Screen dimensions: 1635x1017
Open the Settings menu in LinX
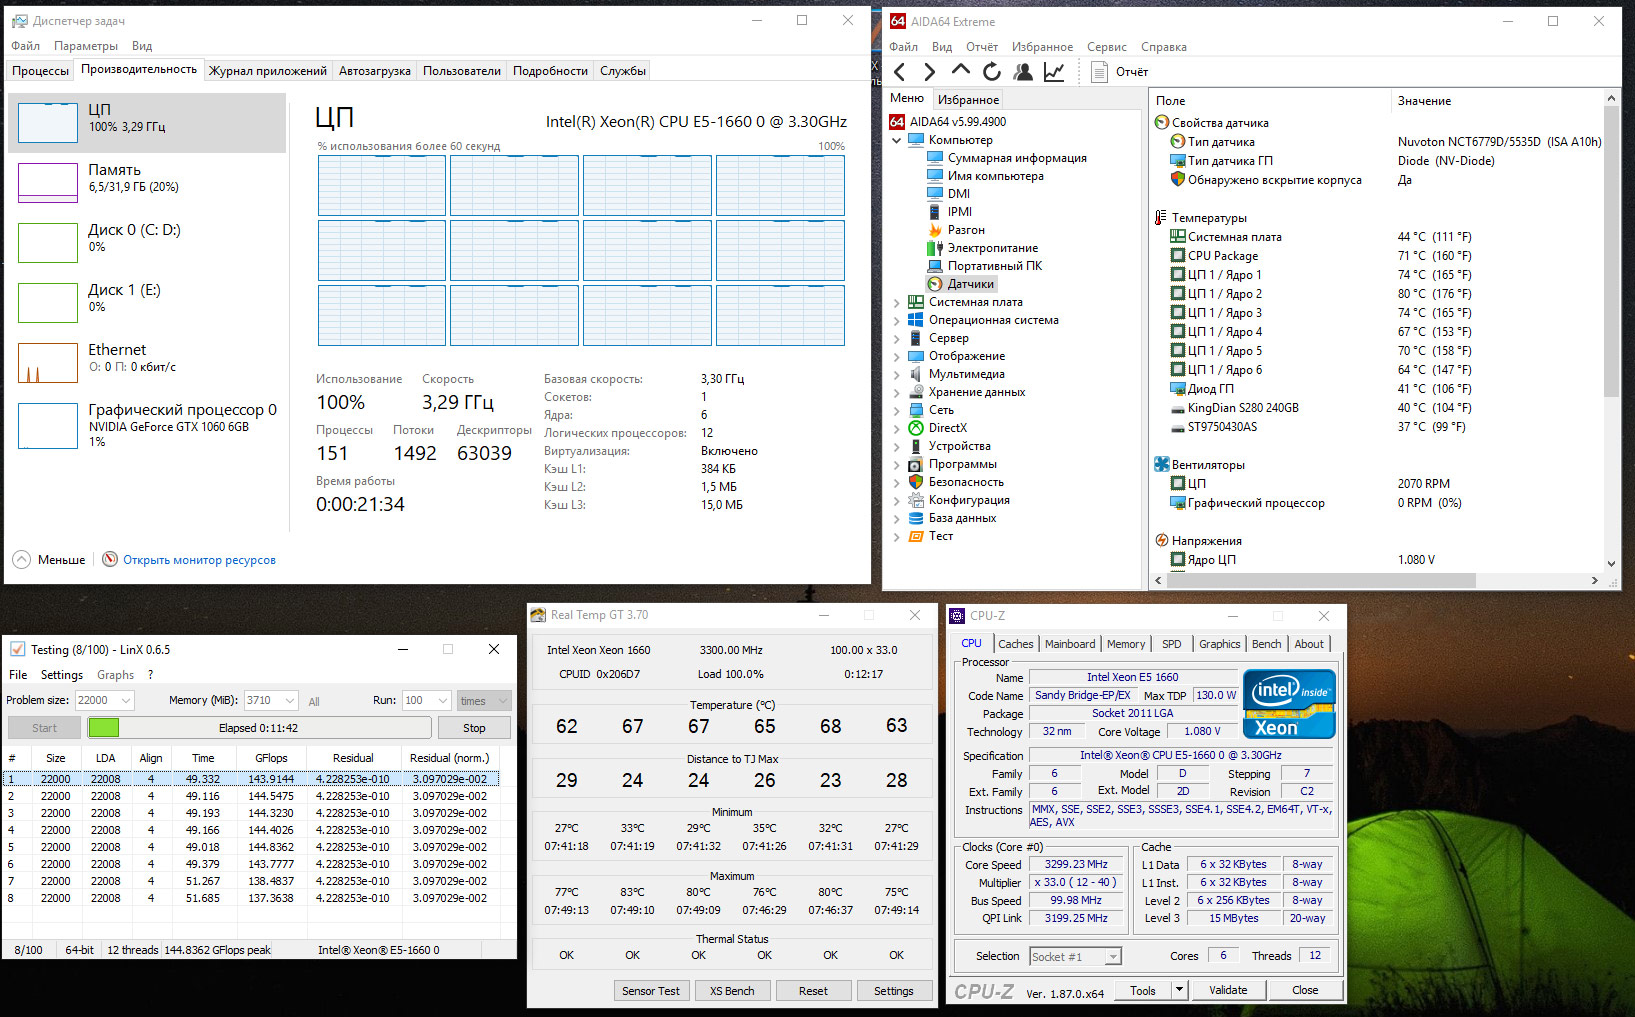62,675
